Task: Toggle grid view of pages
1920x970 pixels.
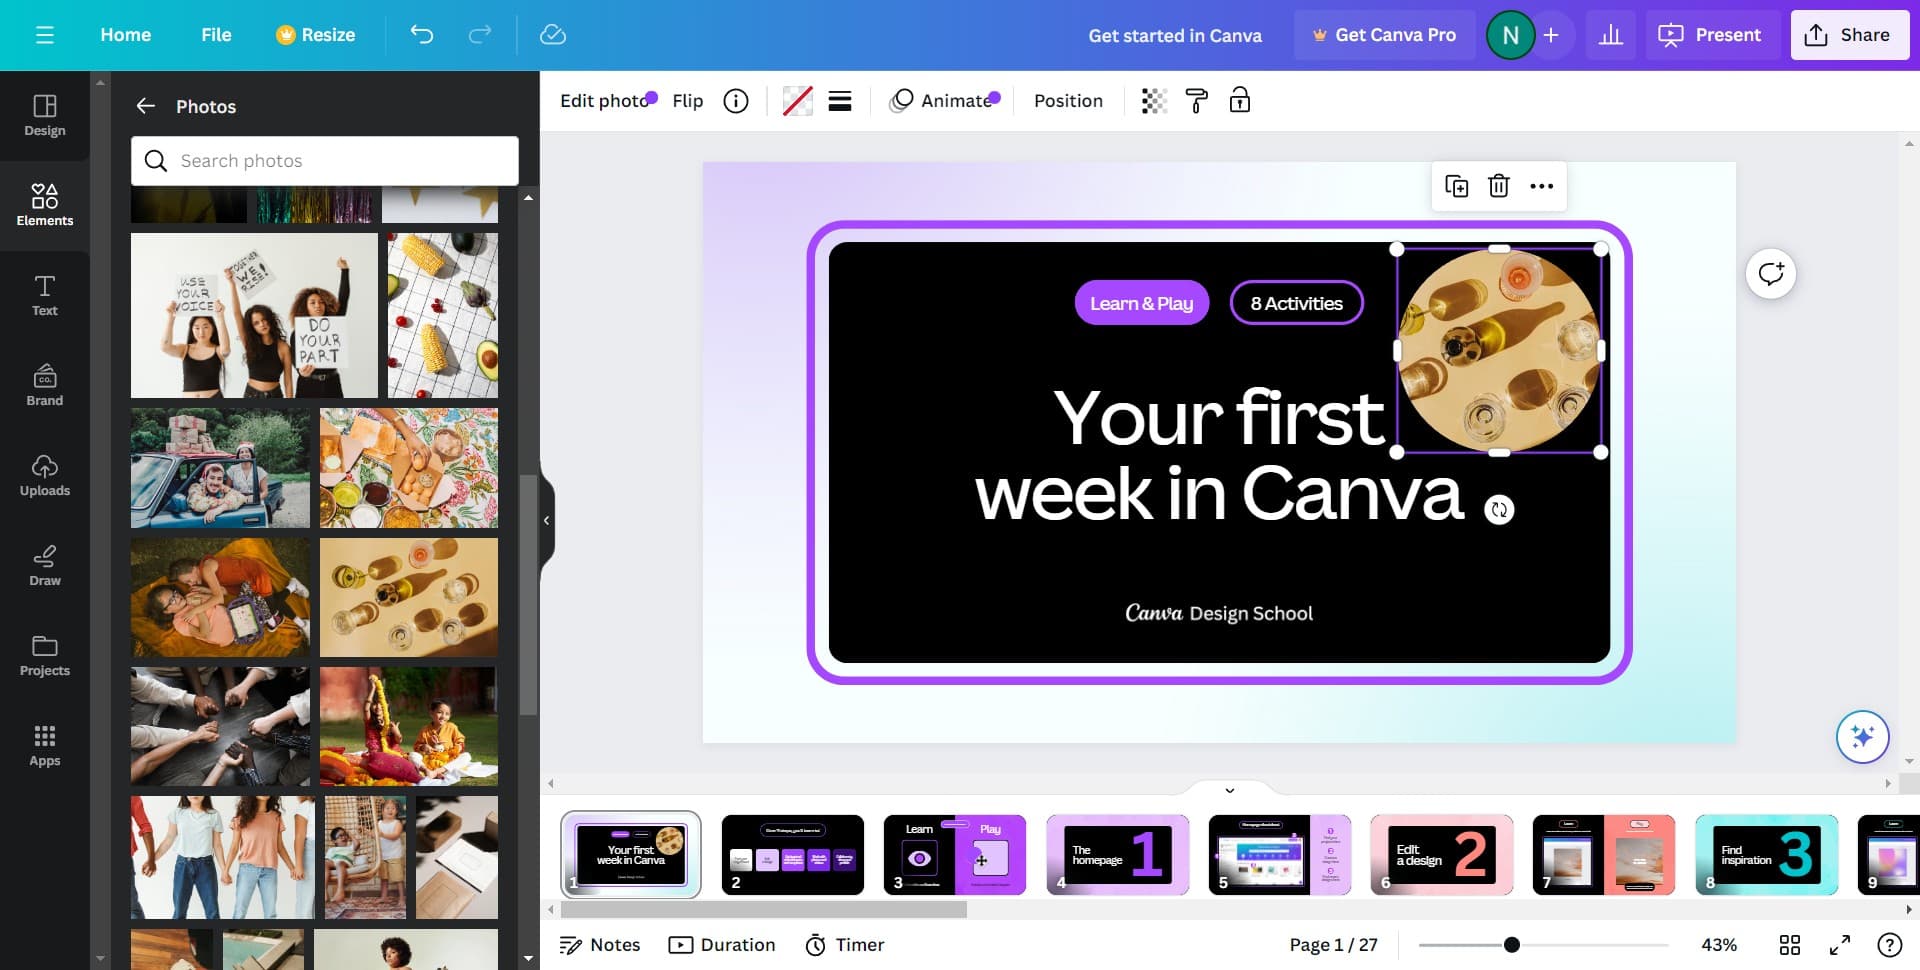Action: tap(1790, 945)
